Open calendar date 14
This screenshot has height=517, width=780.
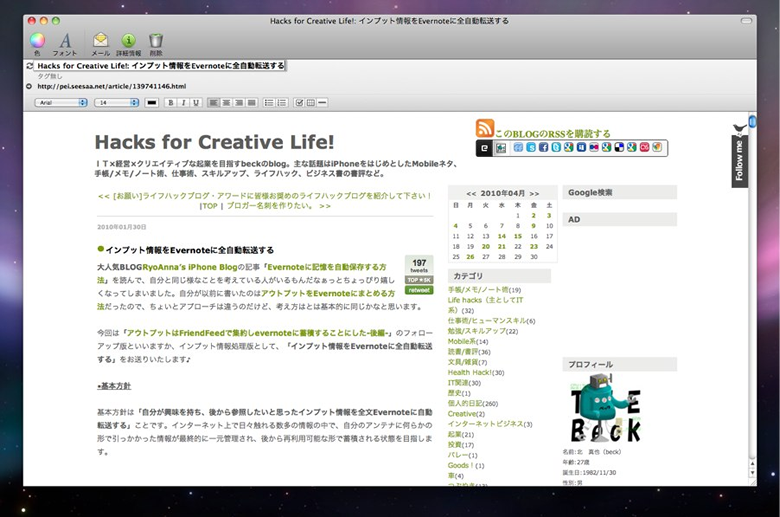[x=502, y=236]
